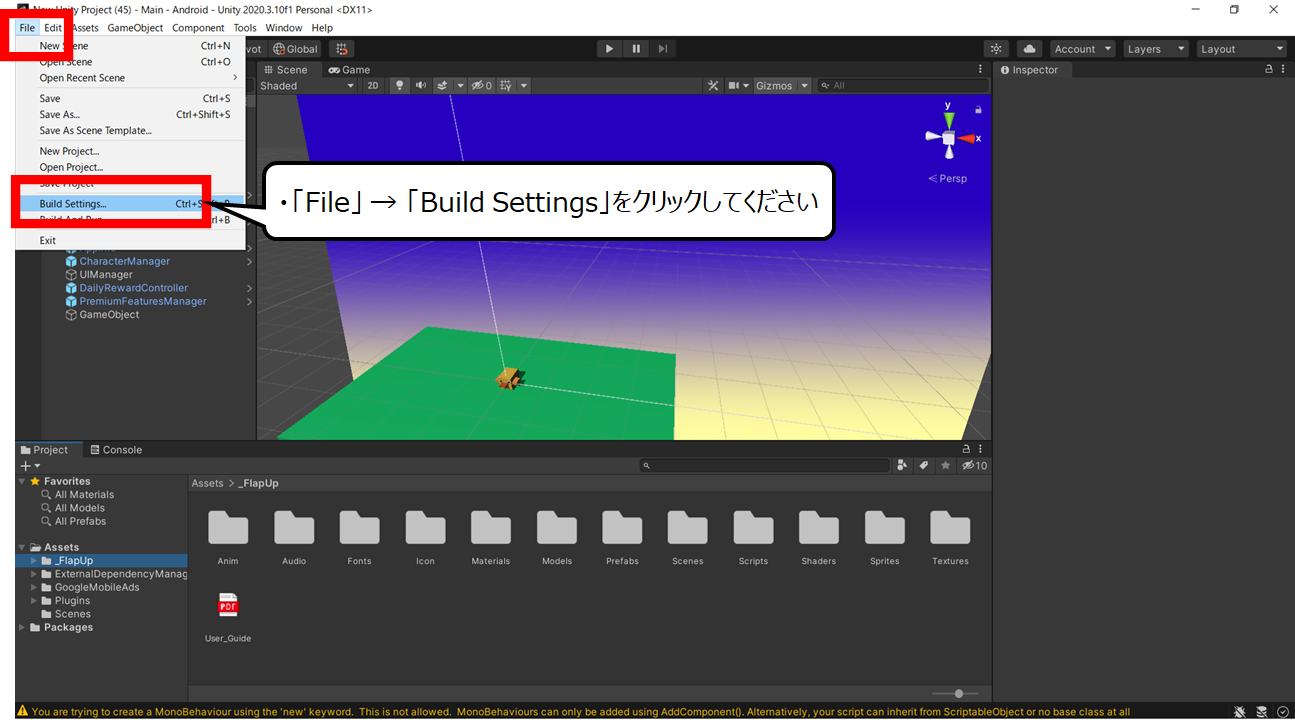The width and height of the screenshot is (1295, 720).
Task: Choose Exit in File menu
Action: (130, 241)
